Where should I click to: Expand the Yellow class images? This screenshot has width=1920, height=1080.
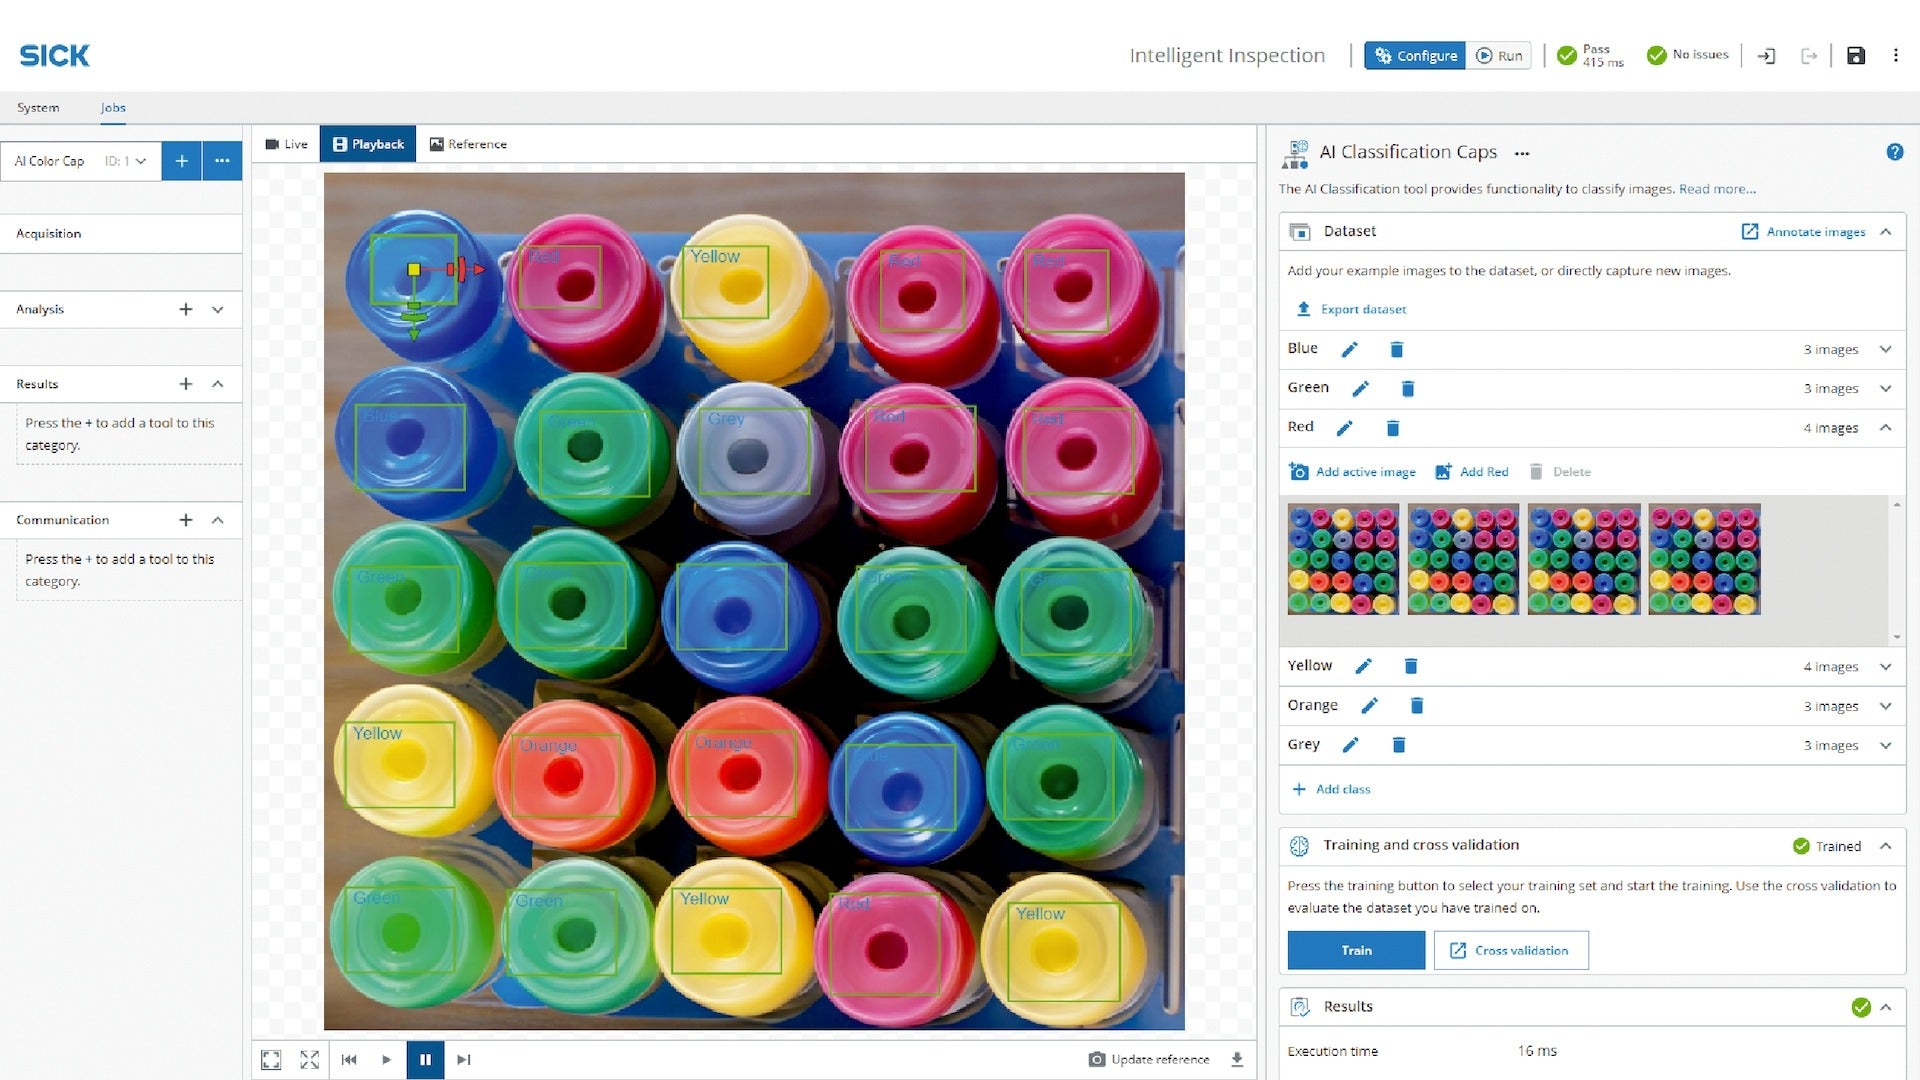[1885, 667]
